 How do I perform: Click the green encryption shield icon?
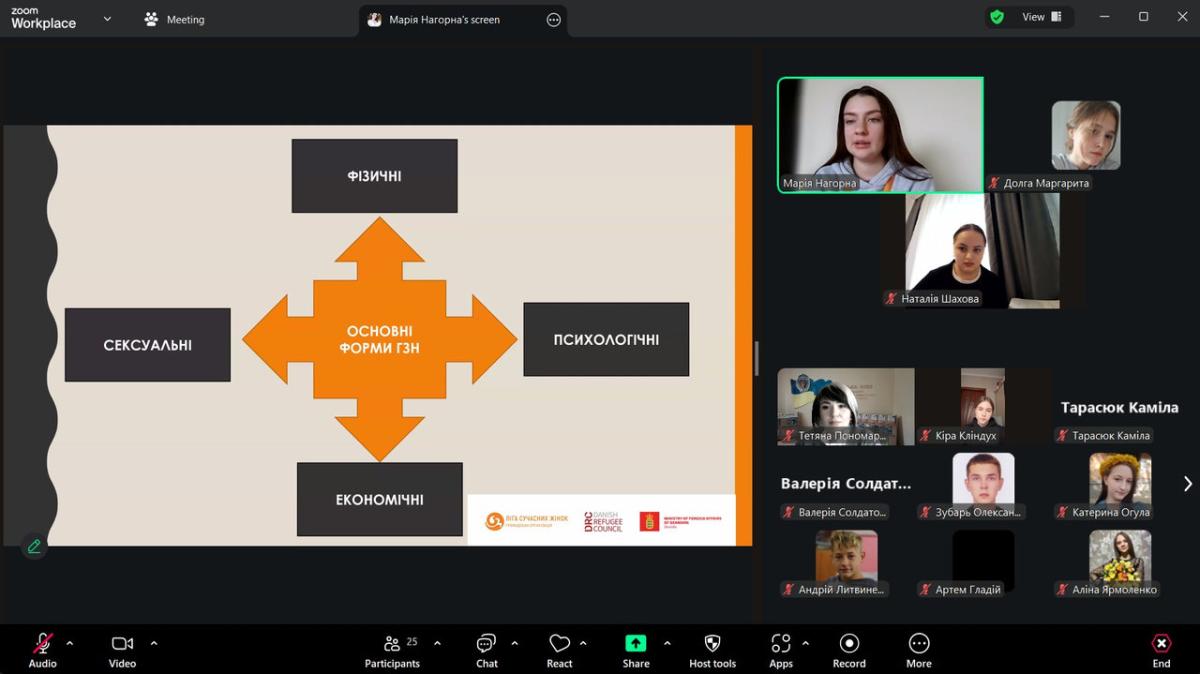(997, 17)
